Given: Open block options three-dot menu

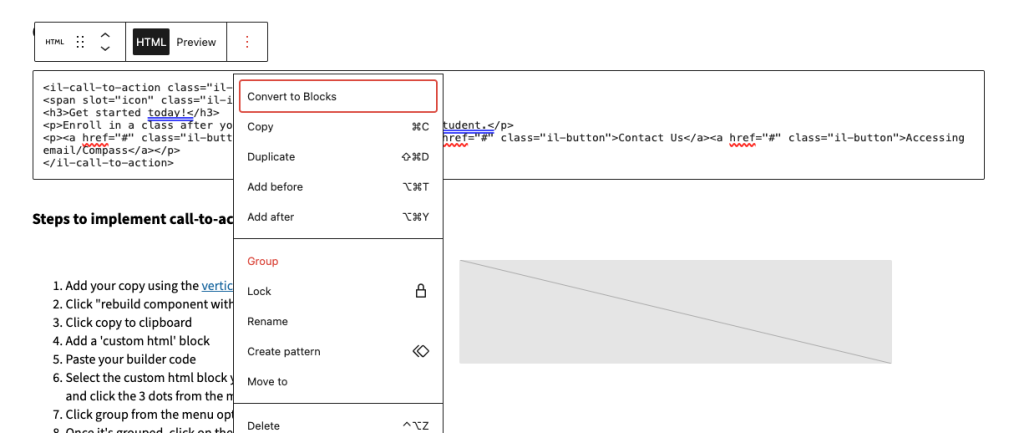Looking at the screenshot, I should [x=247, y=42].
